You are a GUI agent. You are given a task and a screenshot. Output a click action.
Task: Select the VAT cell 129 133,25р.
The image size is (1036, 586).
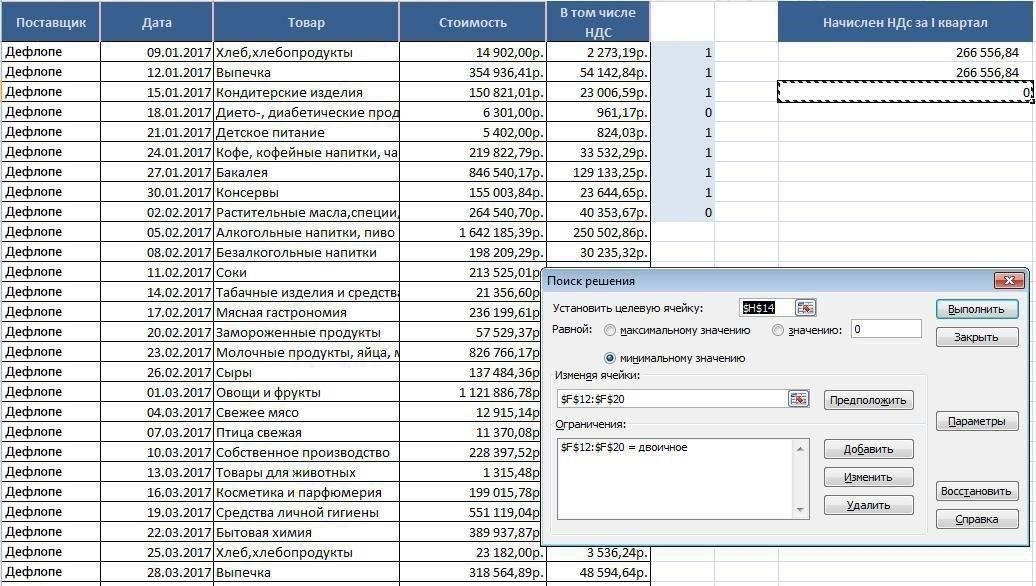tap(599, 172)
